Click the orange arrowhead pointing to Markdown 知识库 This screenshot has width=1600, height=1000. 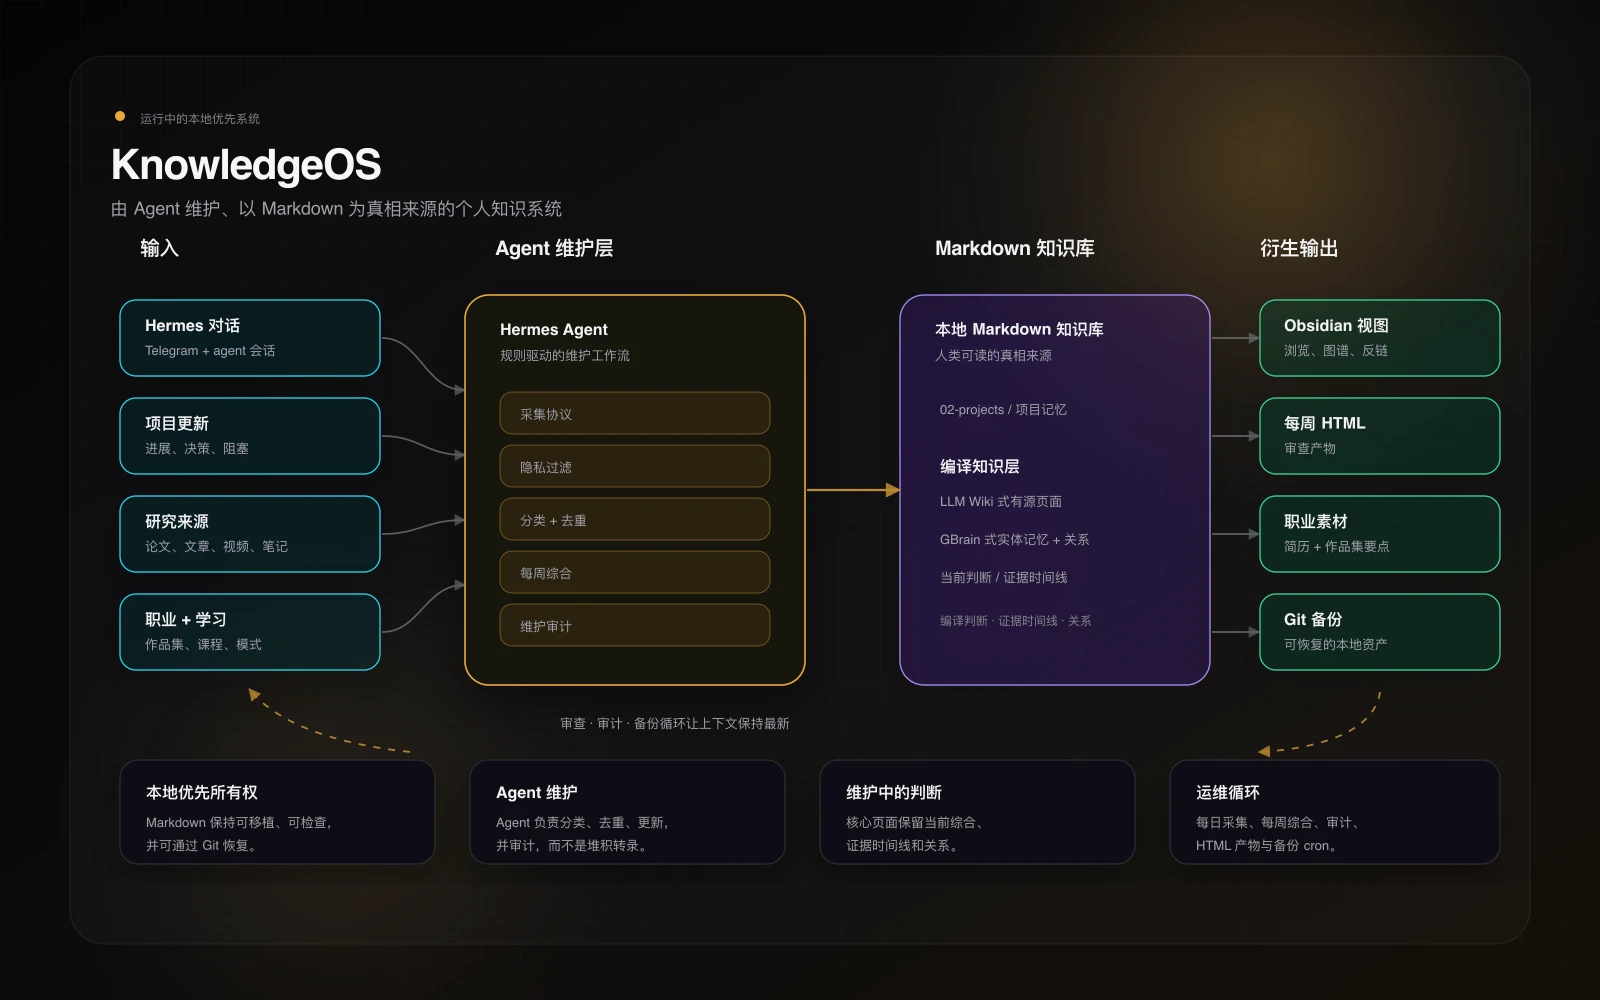coord(893,490)
